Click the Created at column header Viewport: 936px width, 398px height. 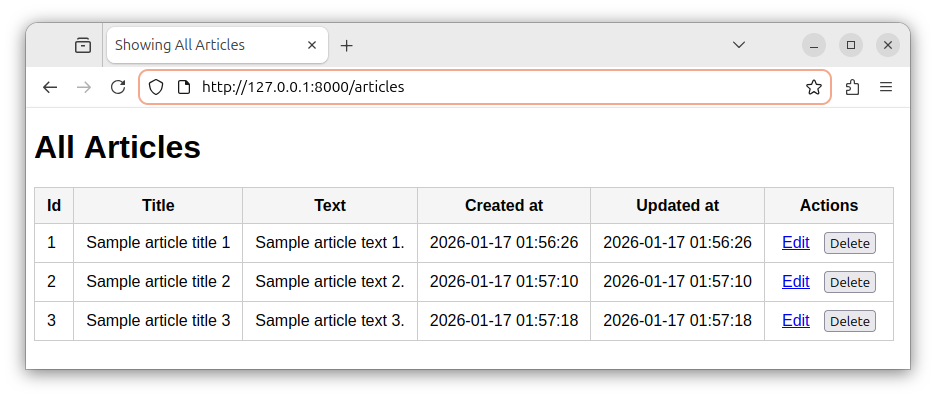(504, 206)
